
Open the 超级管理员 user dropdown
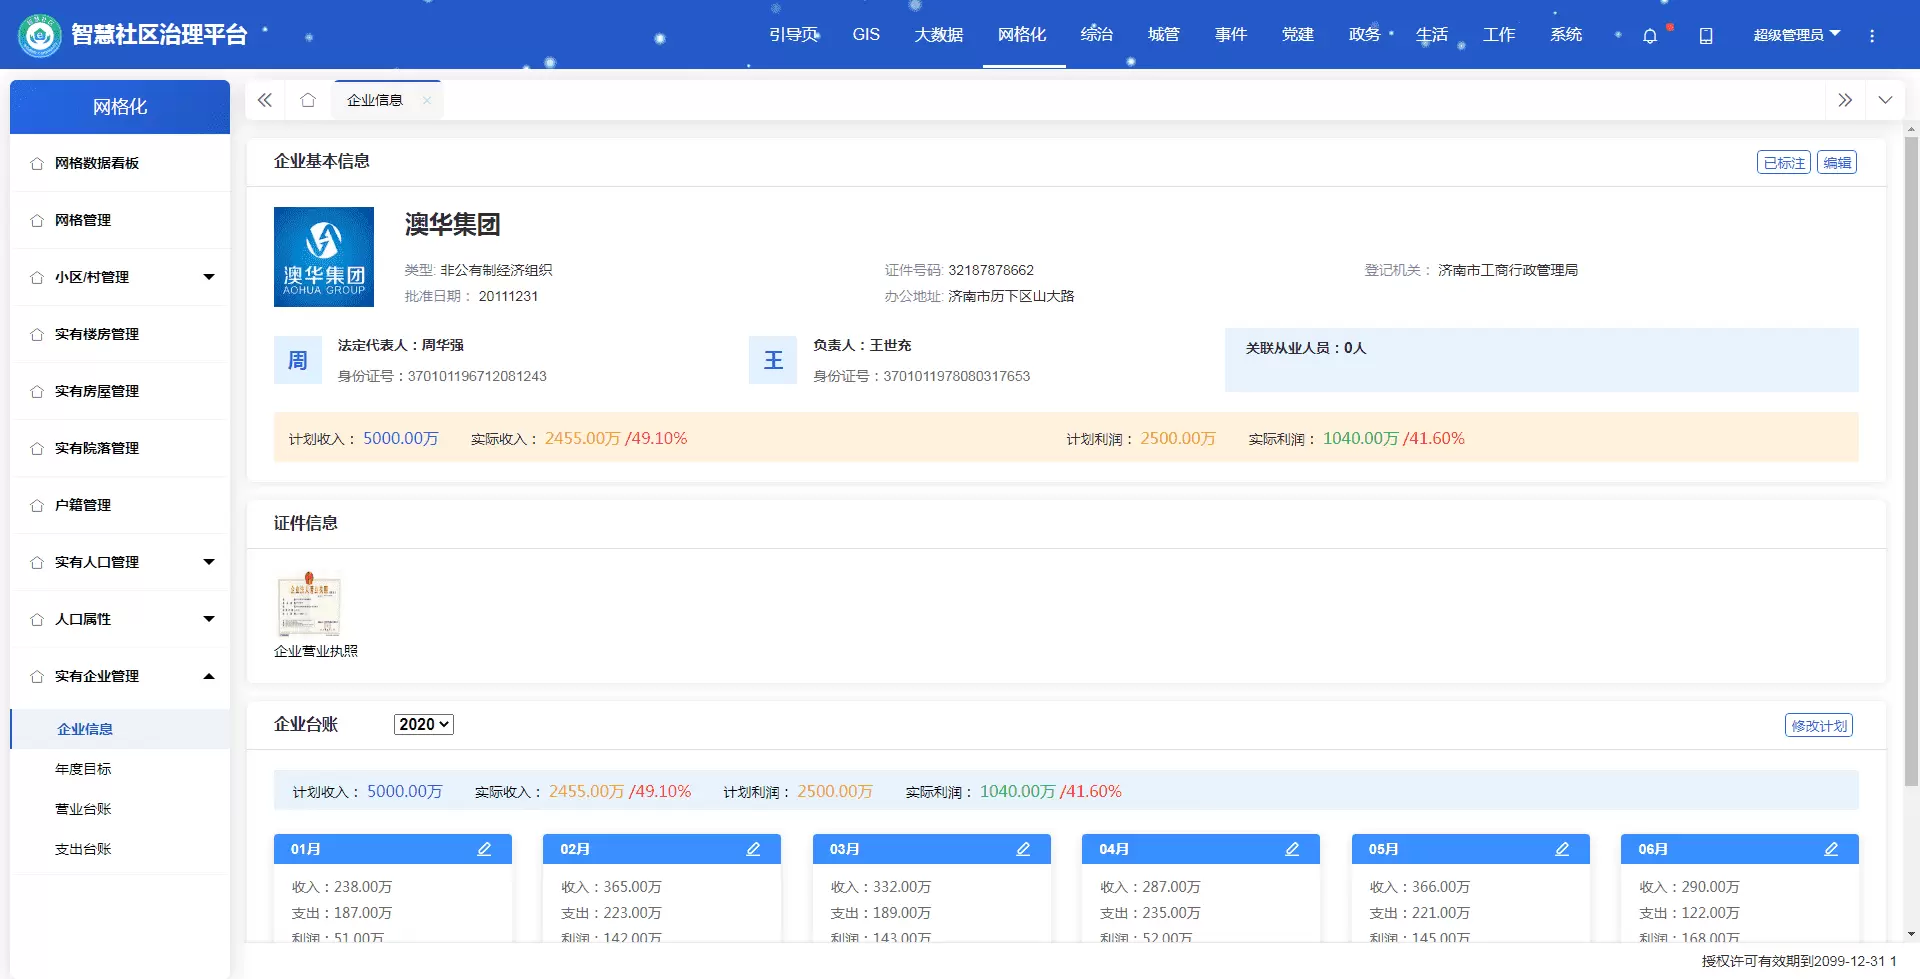[x=1796, y=35]
